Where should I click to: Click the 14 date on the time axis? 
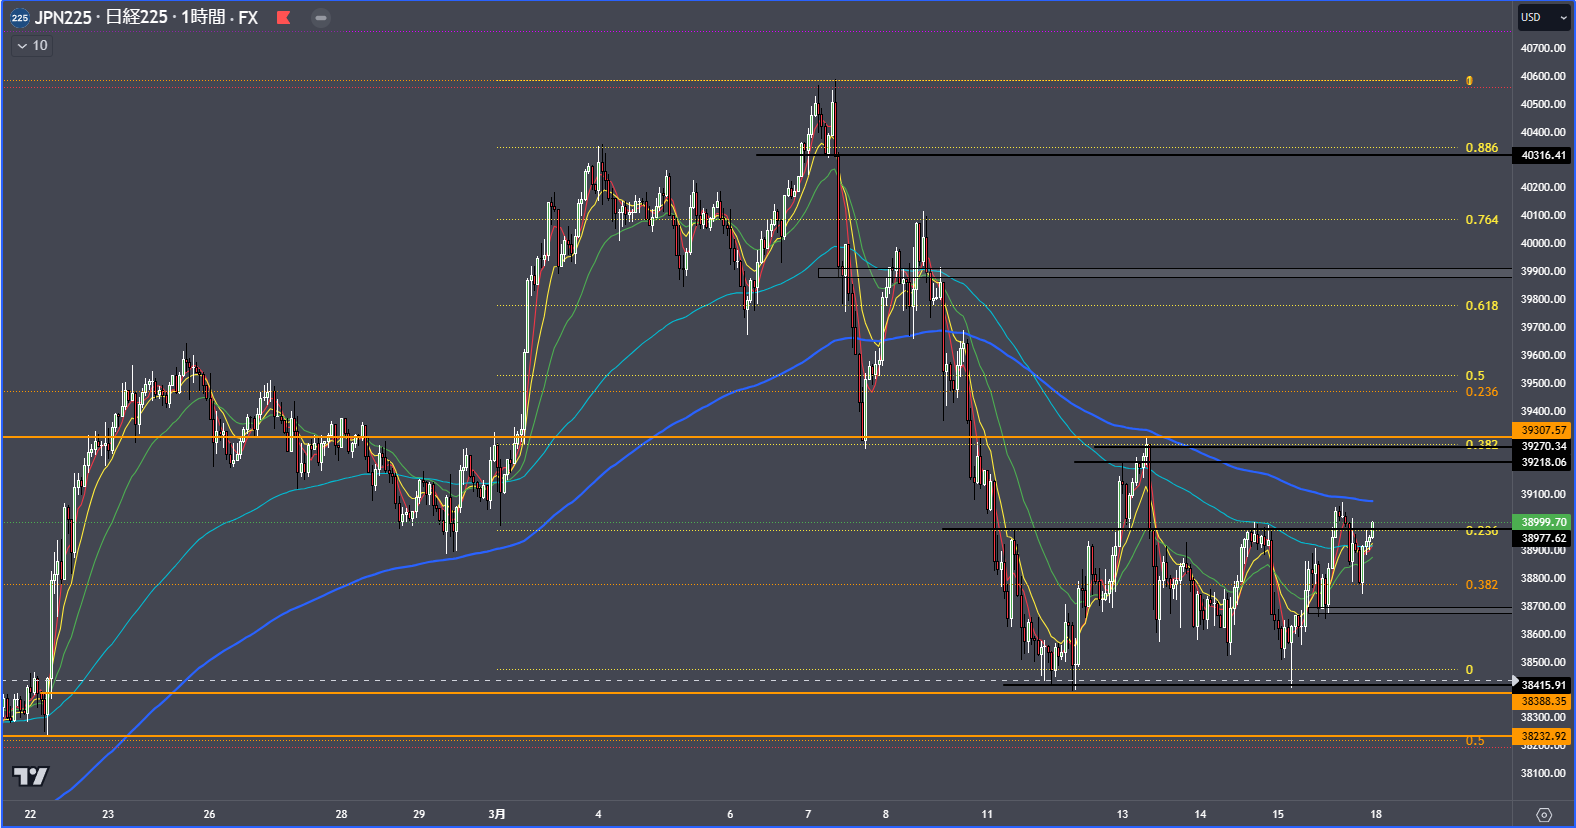coord(1200,814)
